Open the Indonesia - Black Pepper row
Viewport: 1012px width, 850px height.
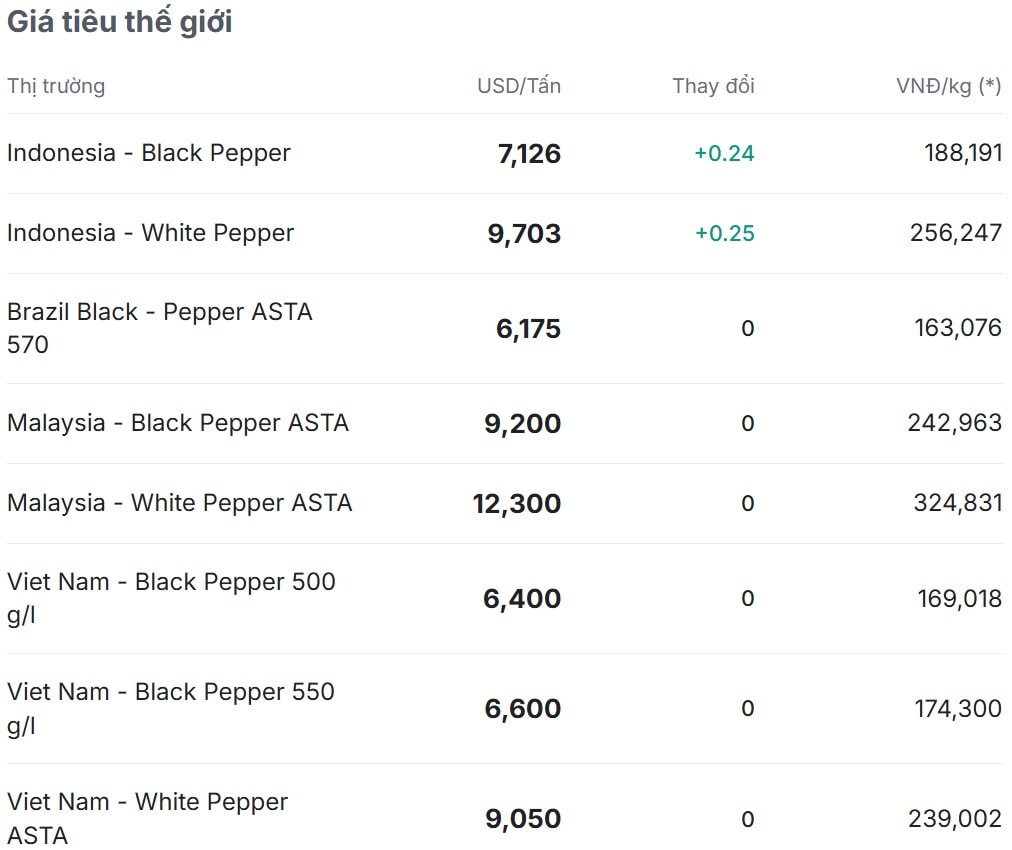pos(149,153)
